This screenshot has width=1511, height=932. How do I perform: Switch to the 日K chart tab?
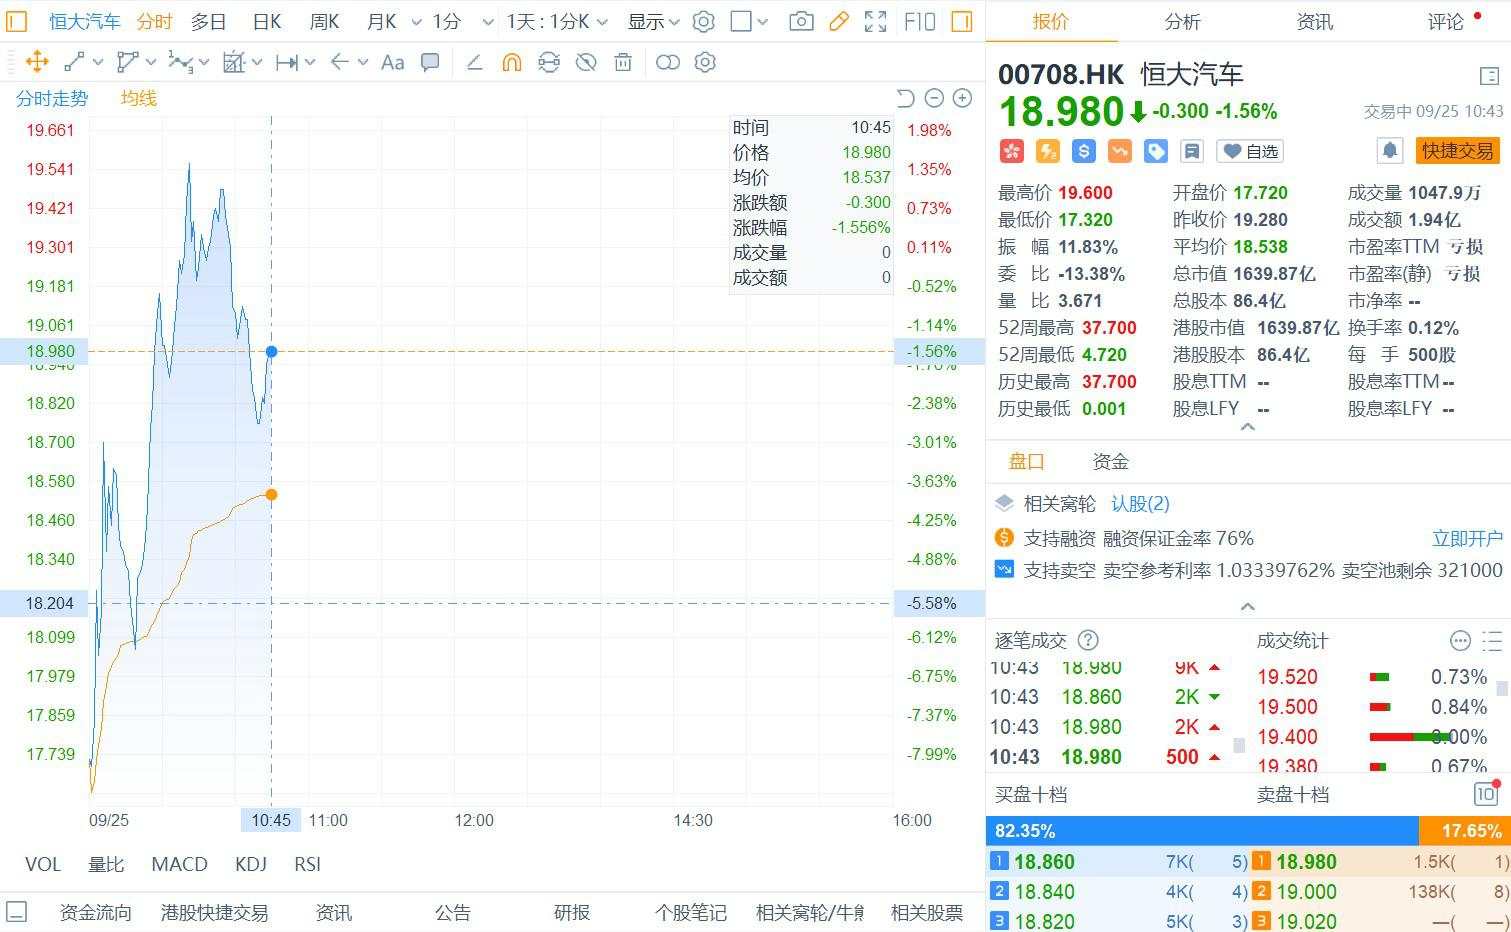point(267,21)
